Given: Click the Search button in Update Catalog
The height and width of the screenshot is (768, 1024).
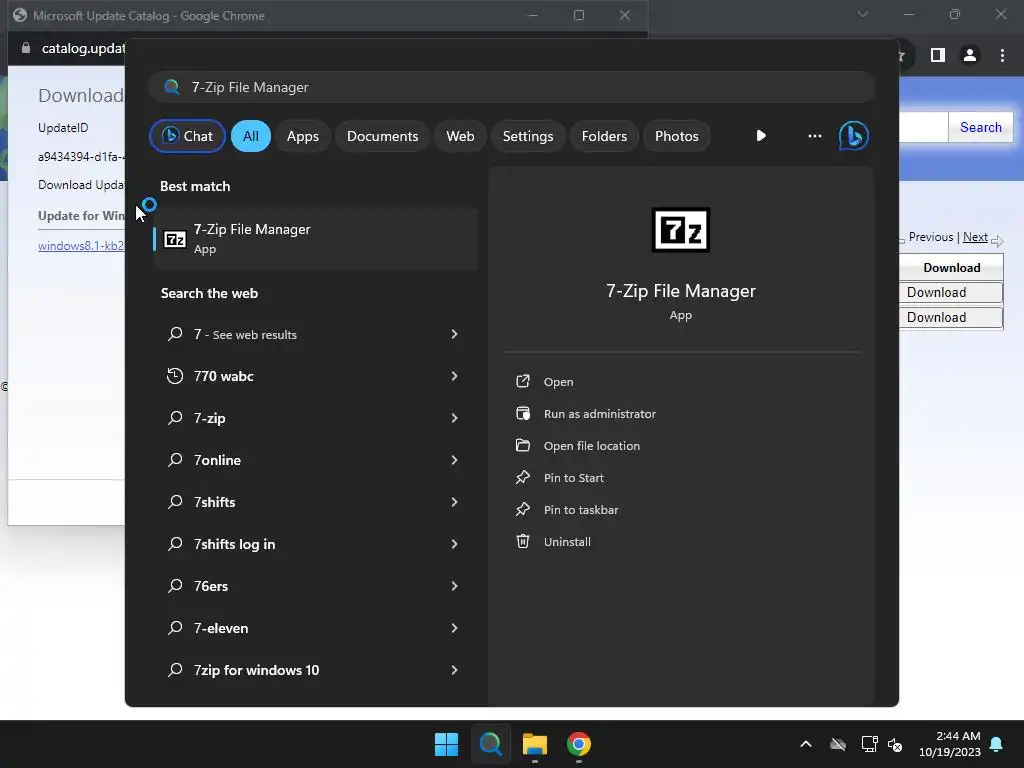Looking at the screenshot, I should pyautogui.click(x=980, y=127).
